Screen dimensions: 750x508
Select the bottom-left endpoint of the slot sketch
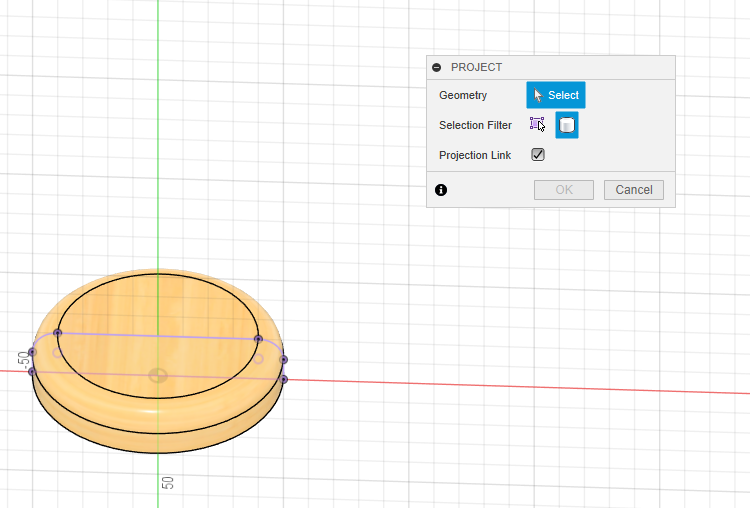(32, 372)
